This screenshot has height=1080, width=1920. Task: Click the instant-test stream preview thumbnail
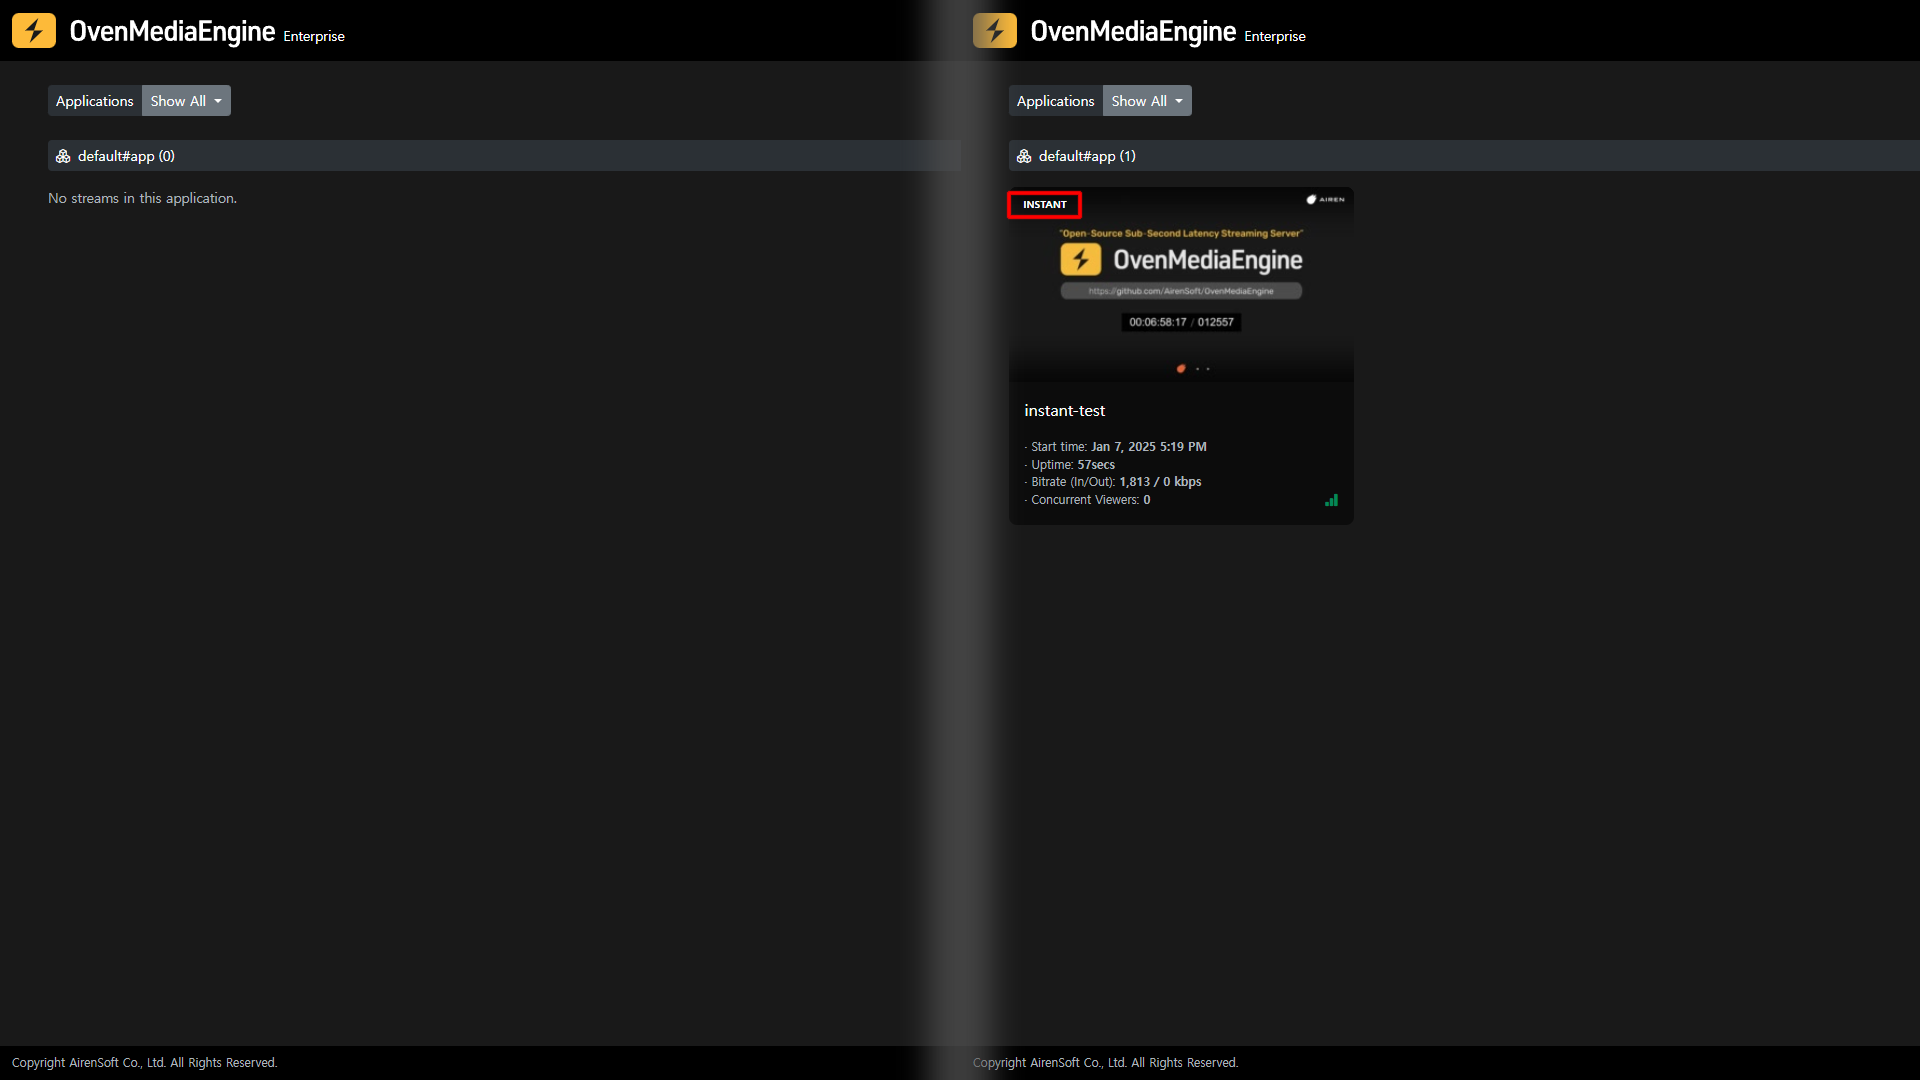[x=1181, y=345]
